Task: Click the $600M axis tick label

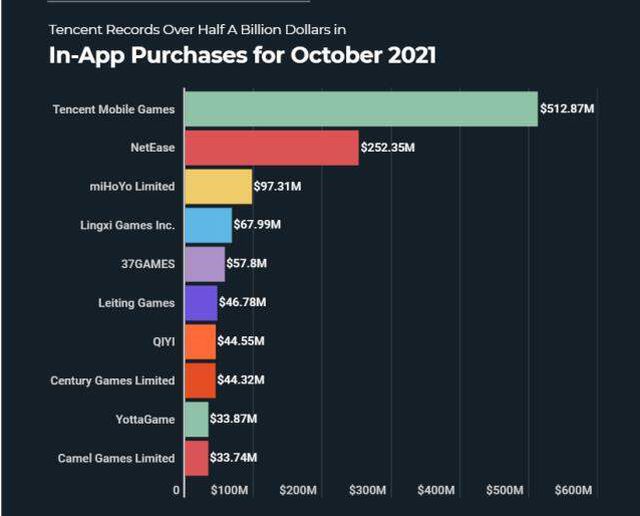Action: coord(573,490)
